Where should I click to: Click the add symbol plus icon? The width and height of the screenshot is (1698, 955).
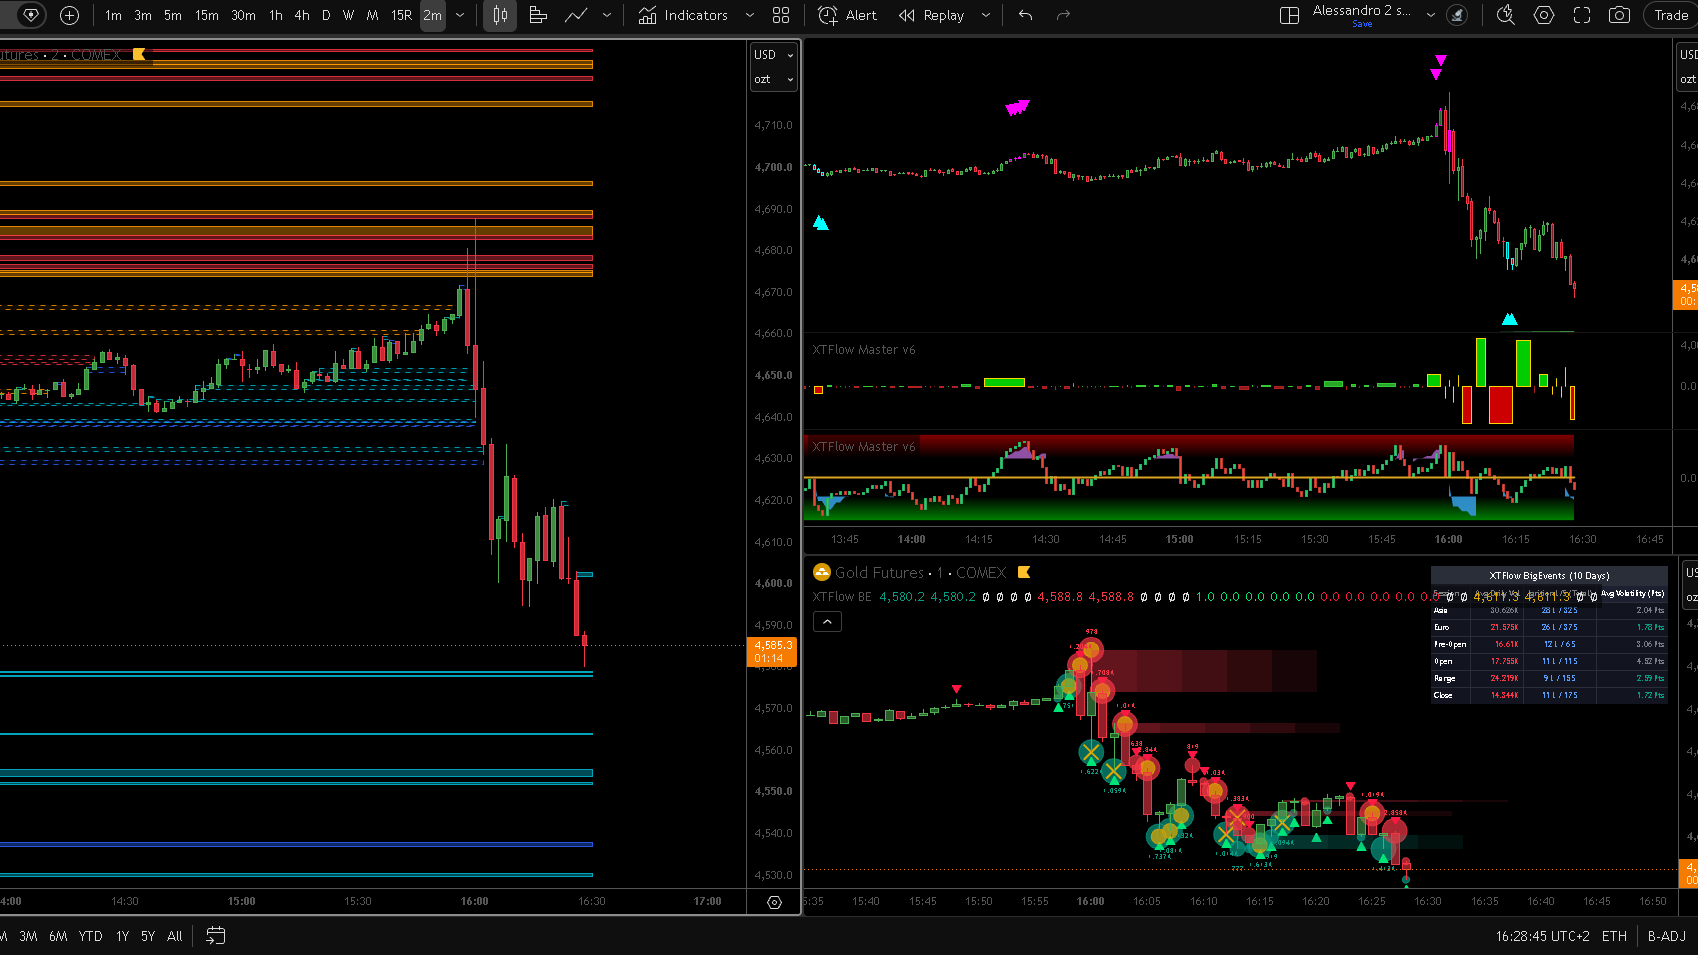pos(69,15)
